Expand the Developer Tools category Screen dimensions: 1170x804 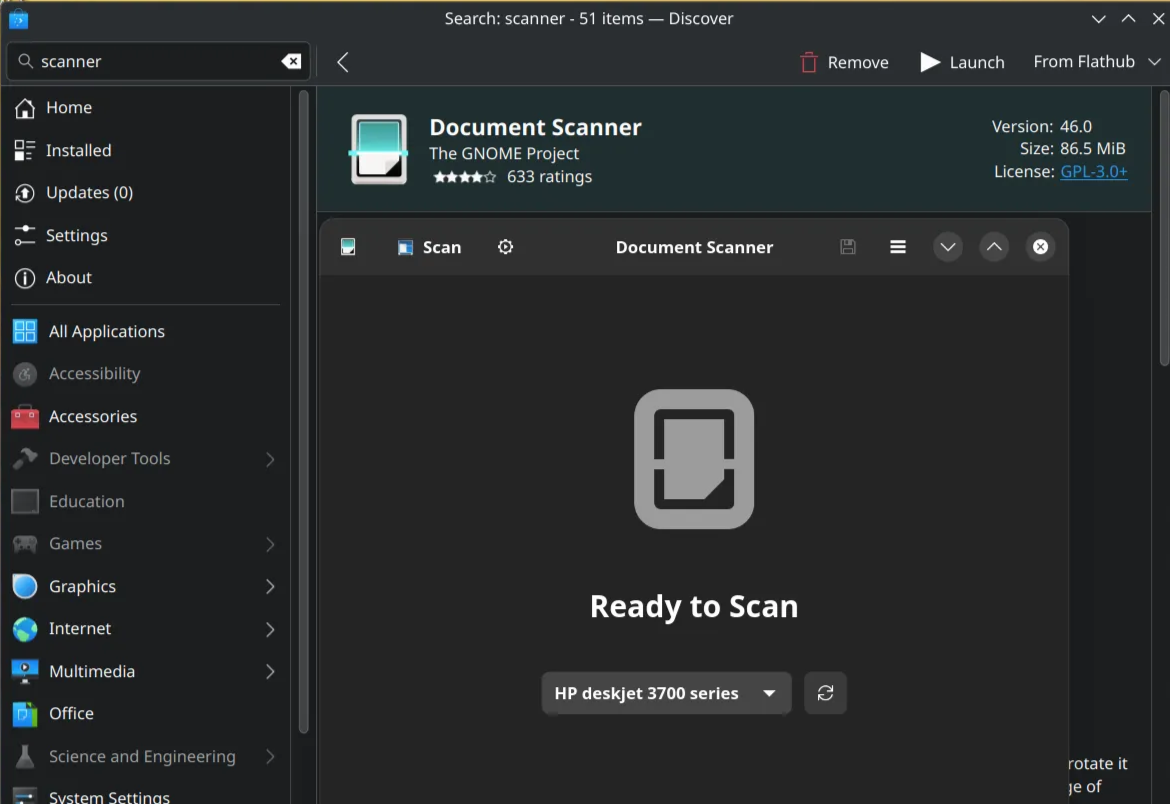pos(270,459)
